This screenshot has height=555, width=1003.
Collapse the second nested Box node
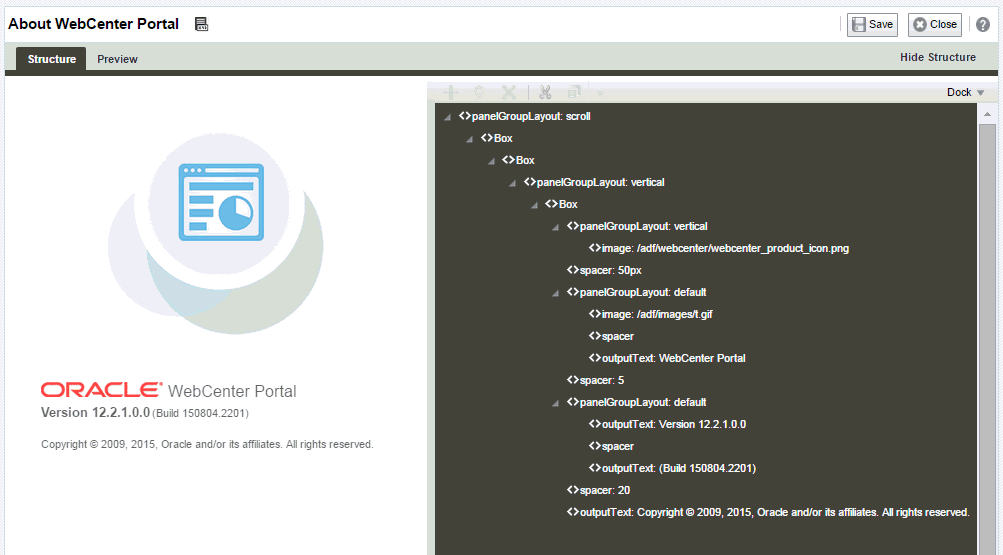491,161
